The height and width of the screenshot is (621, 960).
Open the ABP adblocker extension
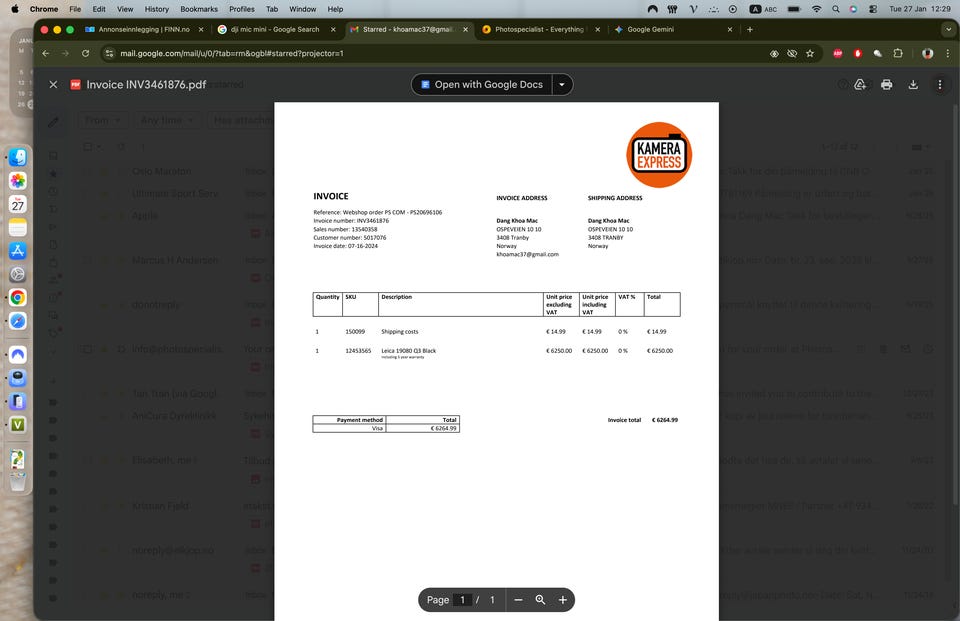838,53
